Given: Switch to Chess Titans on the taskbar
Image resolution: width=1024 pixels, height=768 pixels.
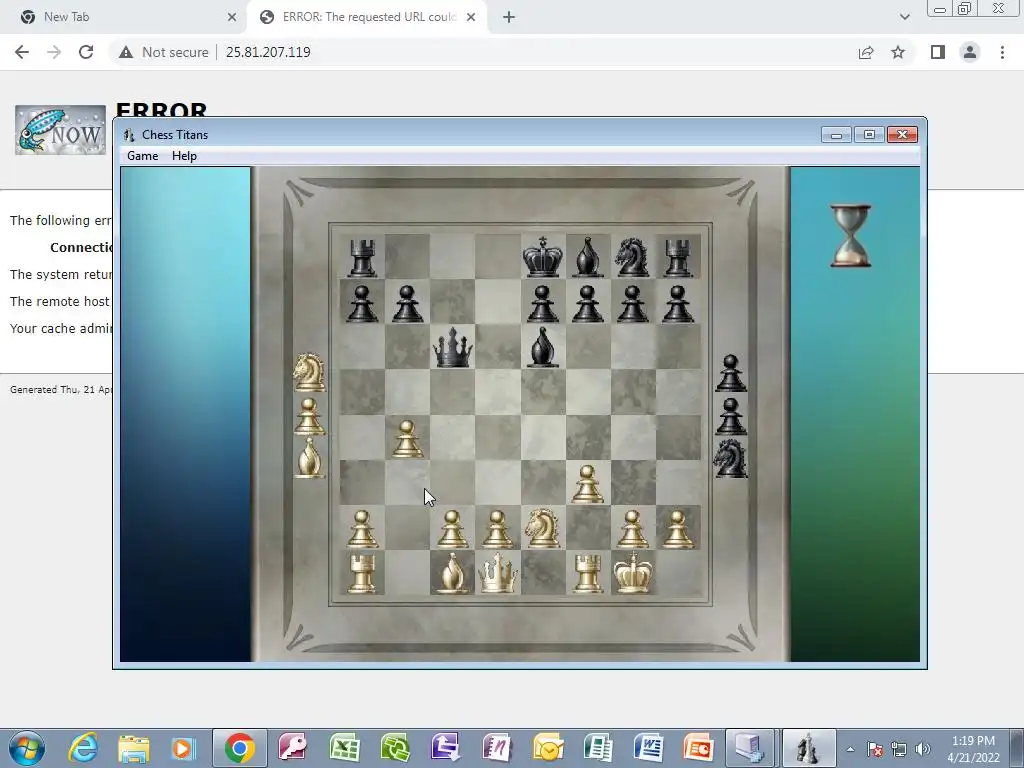Looking at the screenshot, I should click(808, 748).
